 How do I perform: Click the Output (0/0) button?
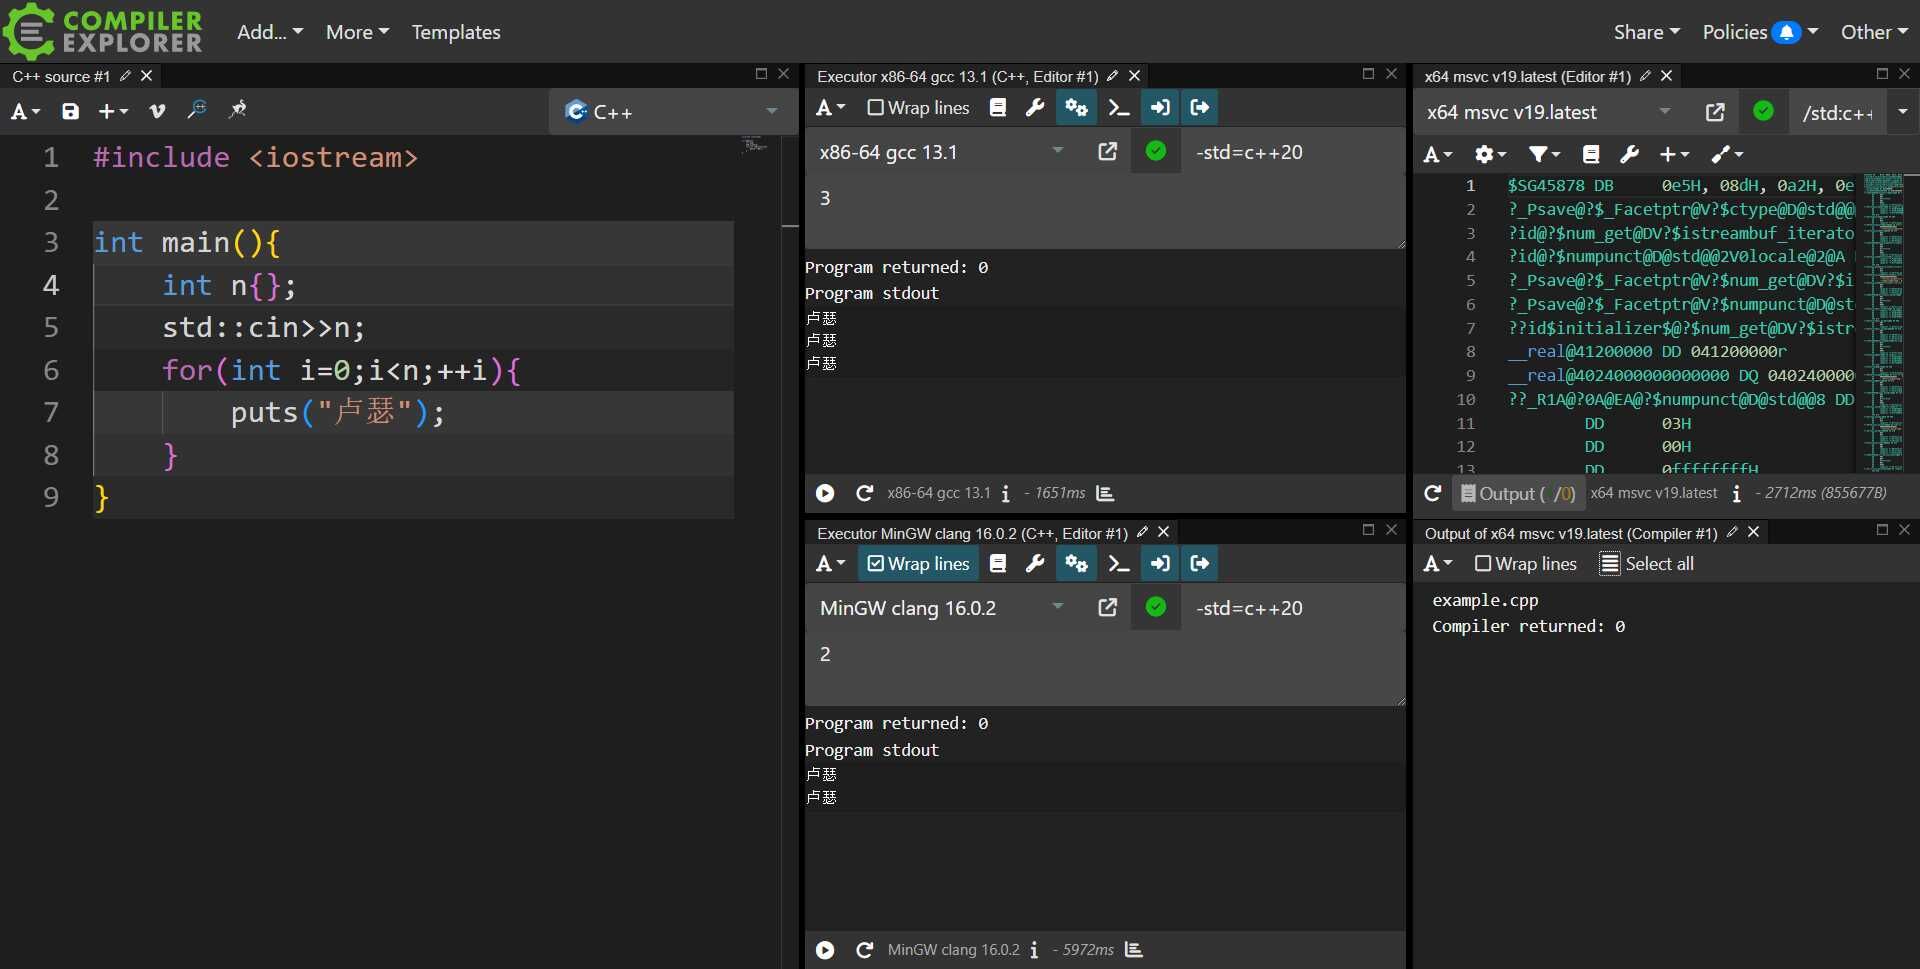point(1518,493)
